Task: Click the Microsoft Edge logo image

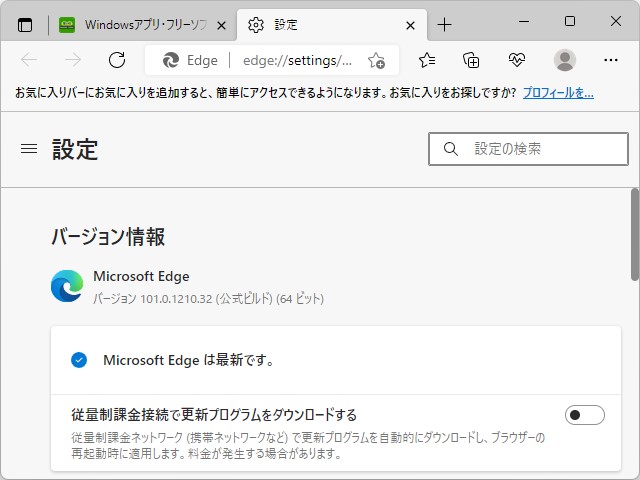Action: [67, 286]
